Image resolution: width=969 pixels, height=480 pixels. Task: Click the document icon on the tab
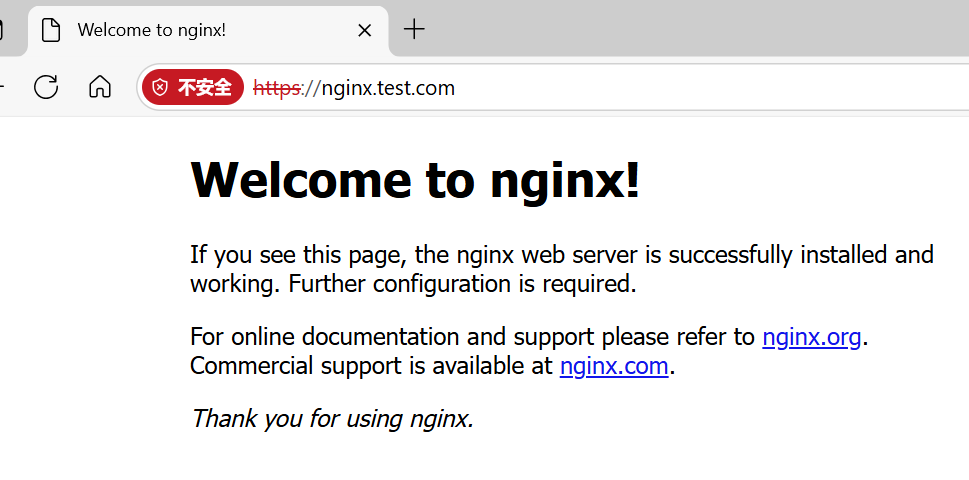click(51, 30)
